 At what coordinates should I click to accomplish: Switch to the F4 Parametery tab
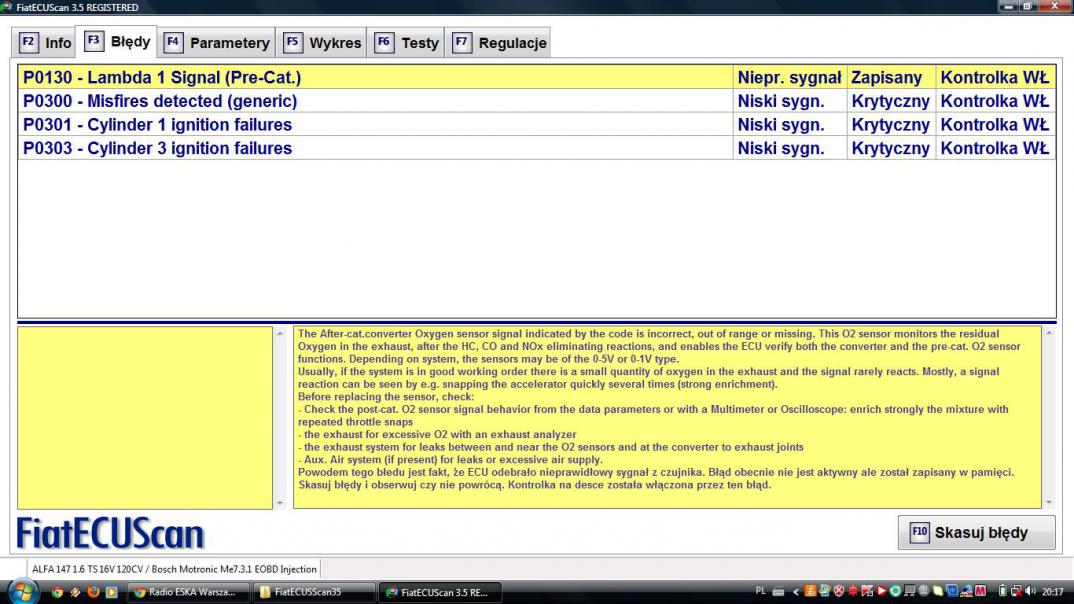click(x=216, y=42)
